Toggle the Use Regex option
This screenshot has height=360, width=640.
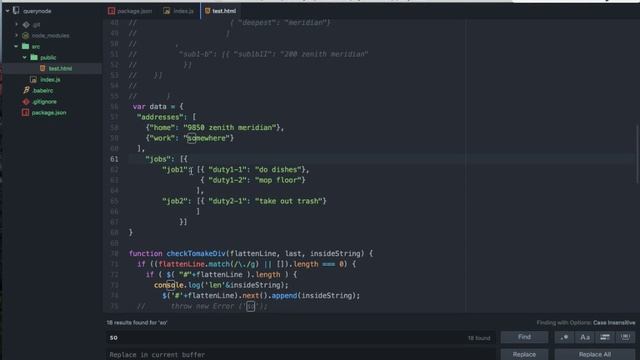pos(564,337)
